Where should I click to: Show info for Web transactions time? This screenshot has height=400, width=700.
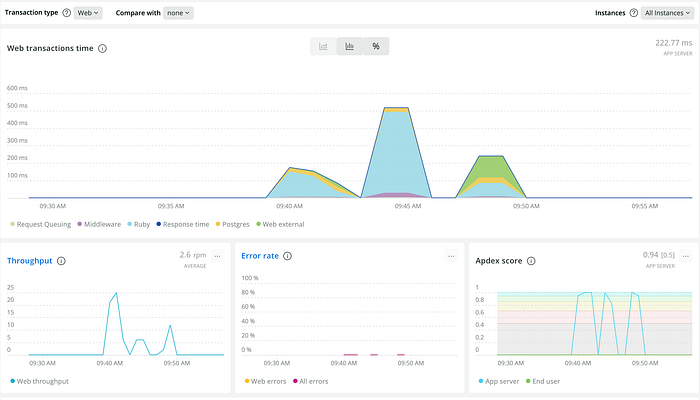[102, 49]
